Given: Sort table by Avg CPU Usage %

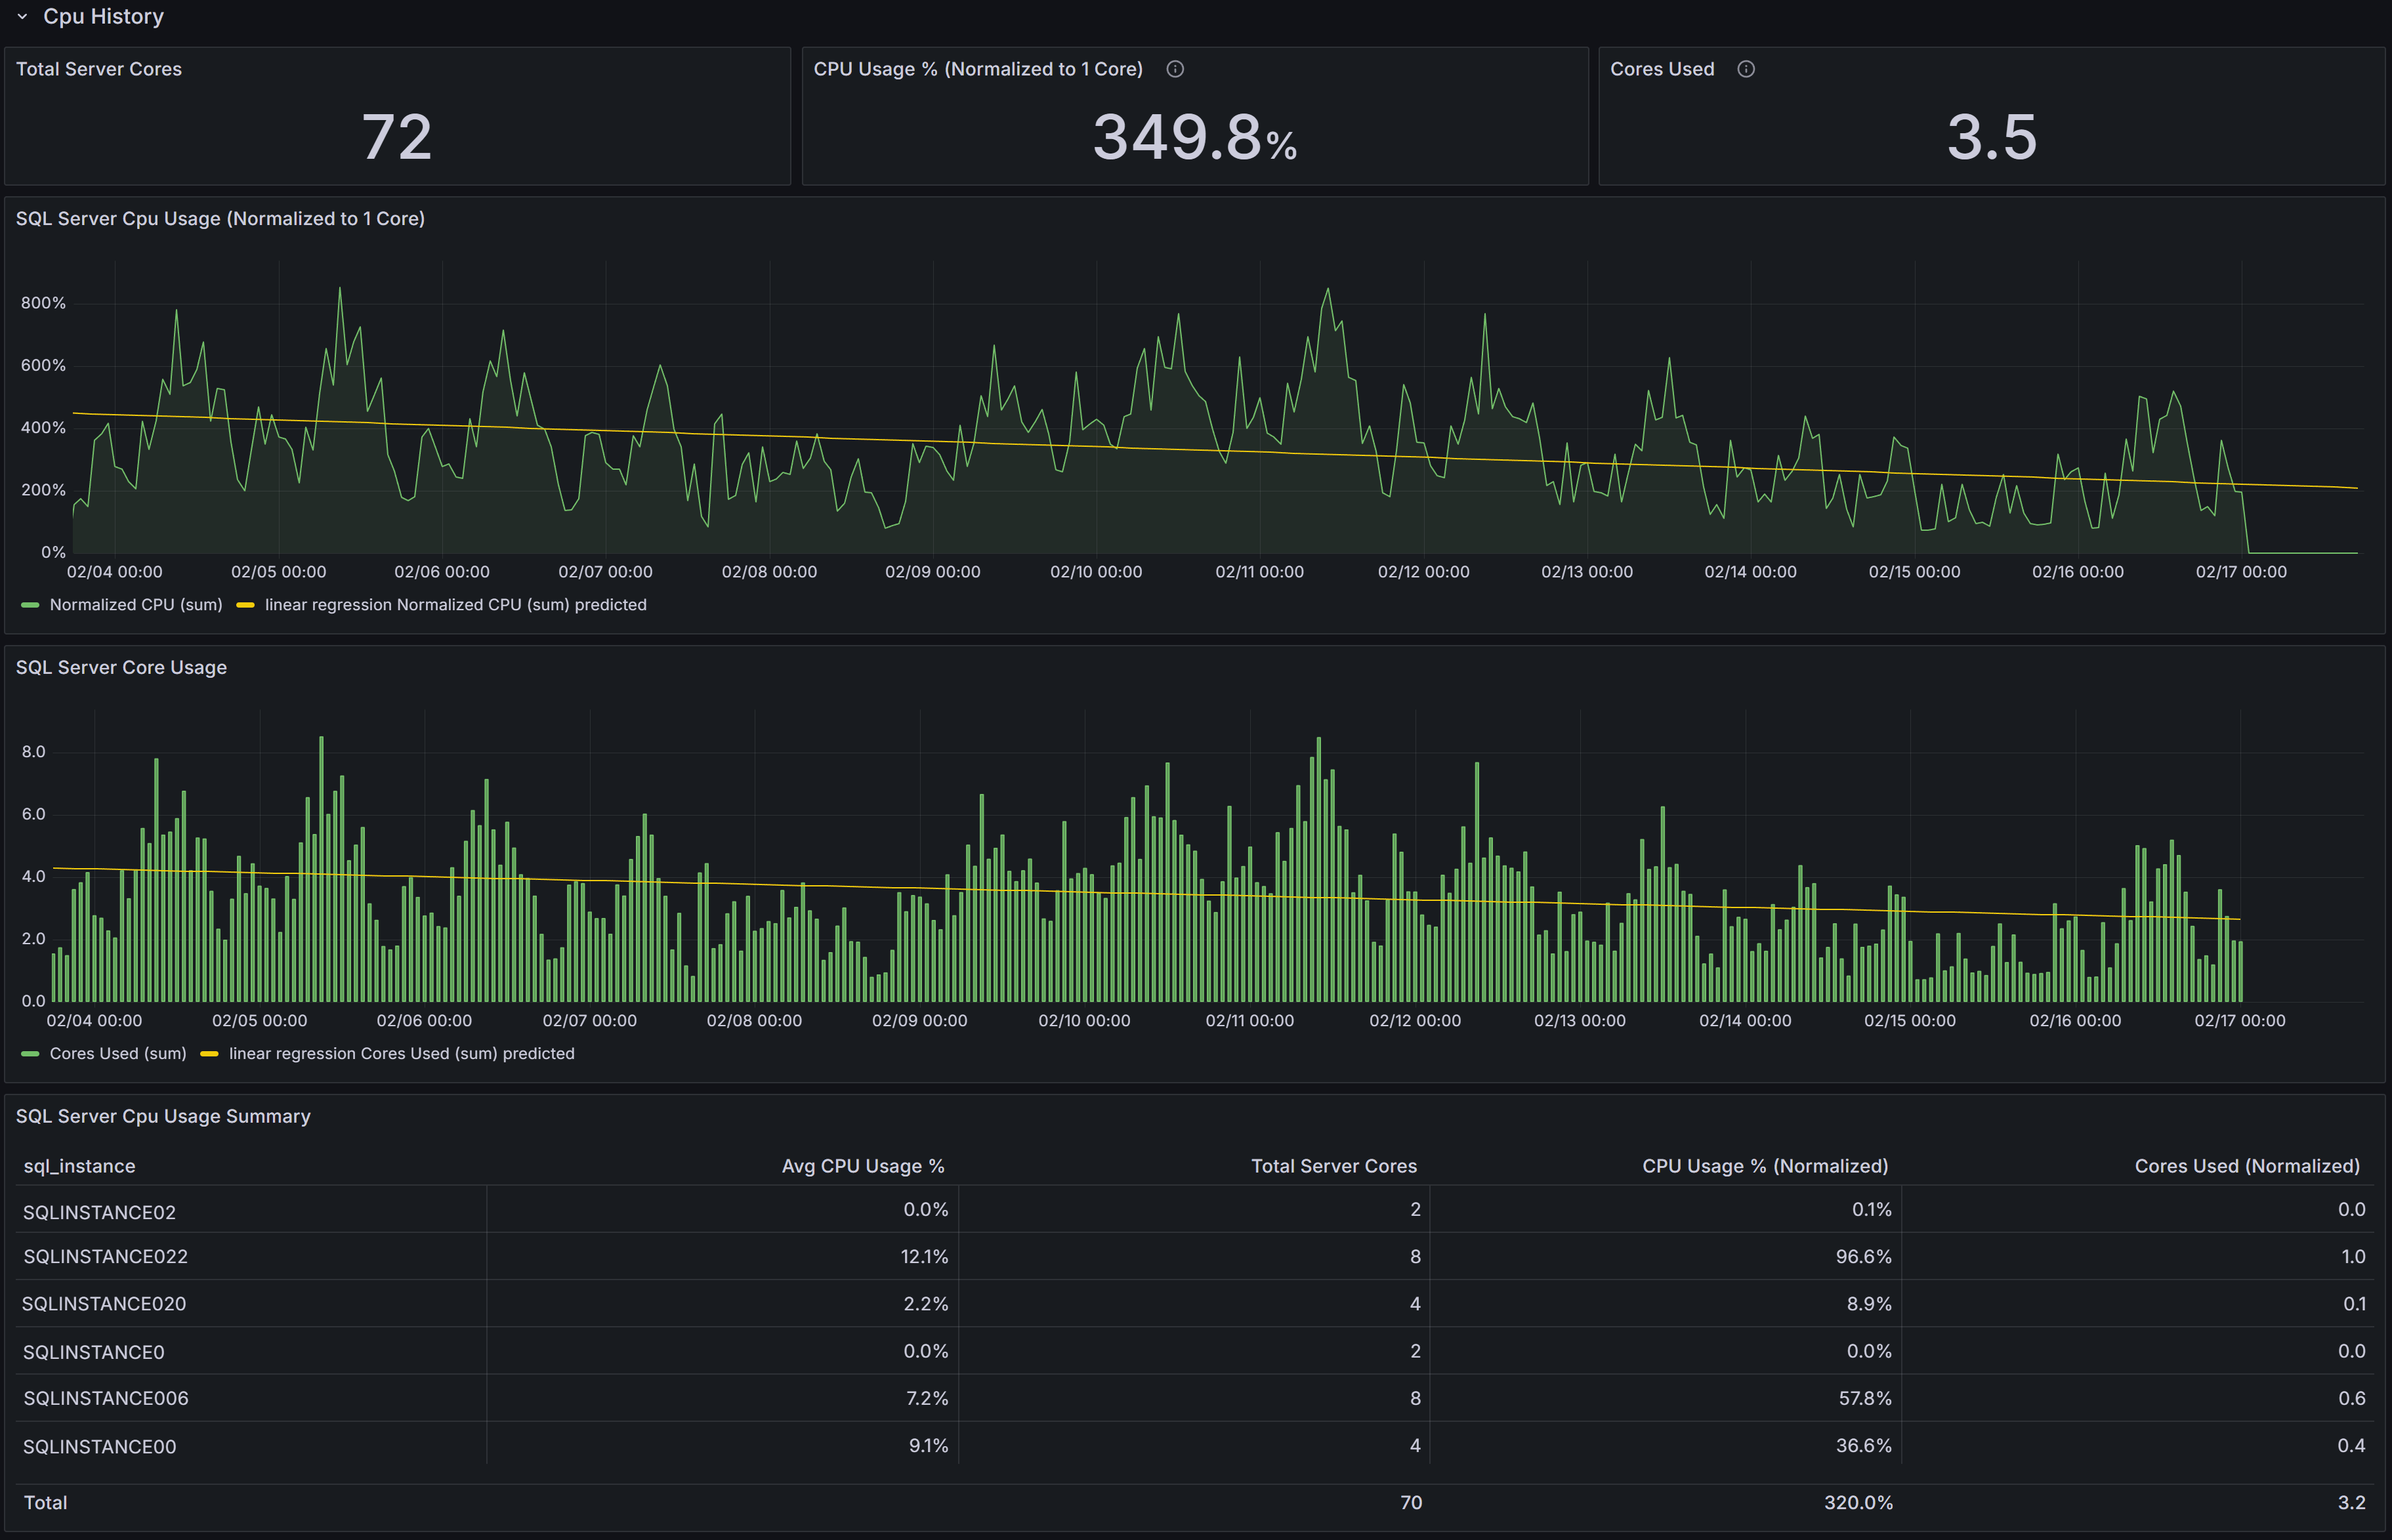Looking at the screenshot, I should pos(862,1165).
